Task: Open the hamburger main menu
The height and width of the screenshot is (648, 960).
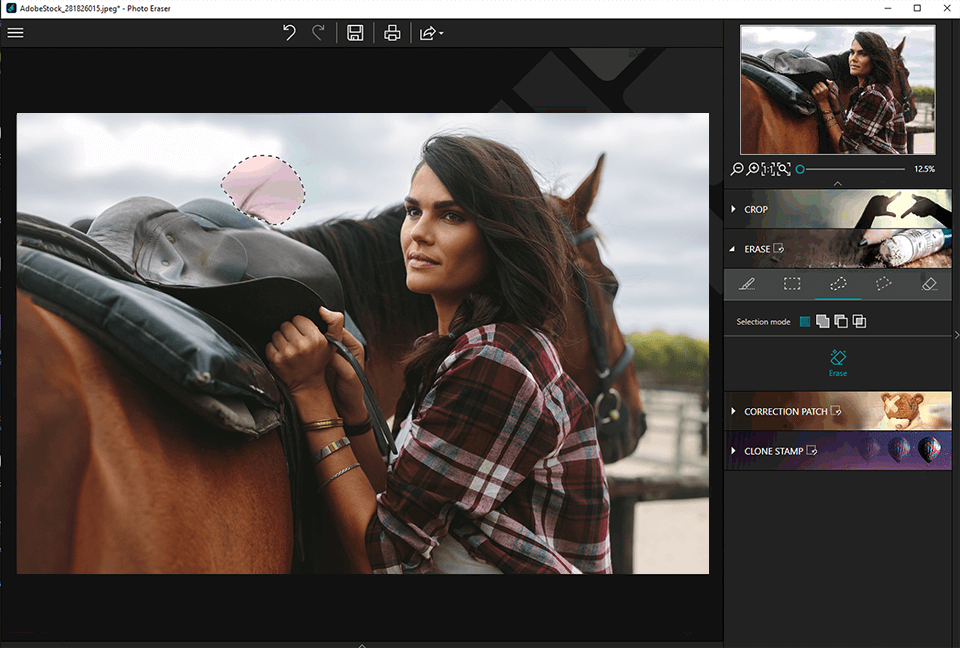Action: point(15,33)
